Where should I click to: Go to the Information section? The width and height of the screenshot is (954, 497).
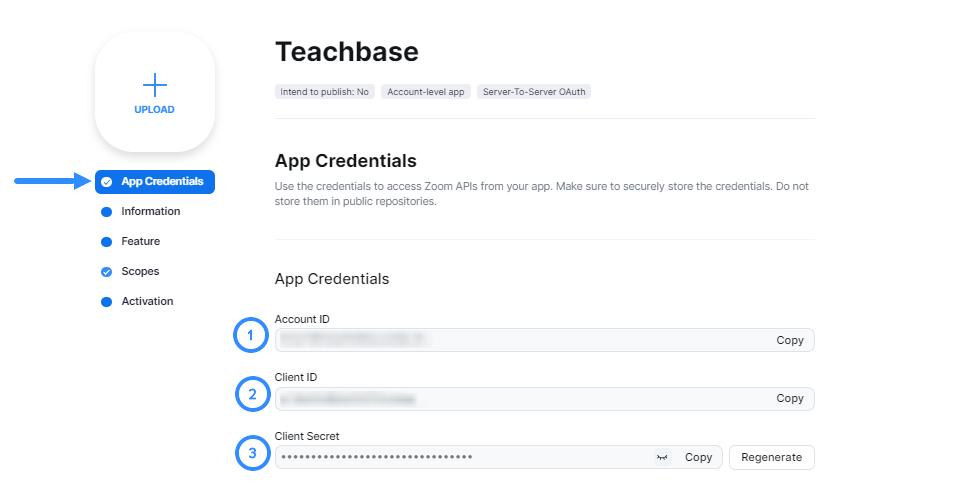click(150, 211)
